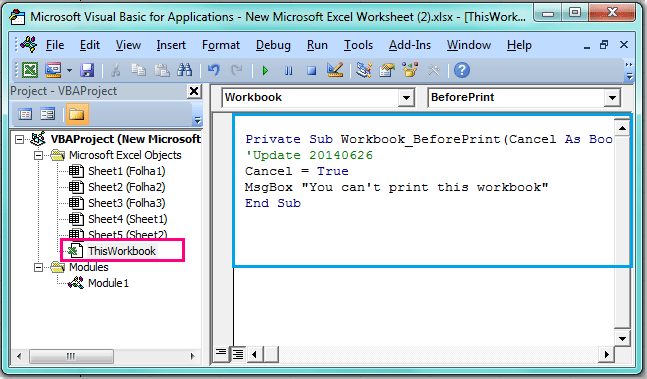Open the Insert UserForm dropdown arrow
The image size is (647, 379).
coord(69,71)
